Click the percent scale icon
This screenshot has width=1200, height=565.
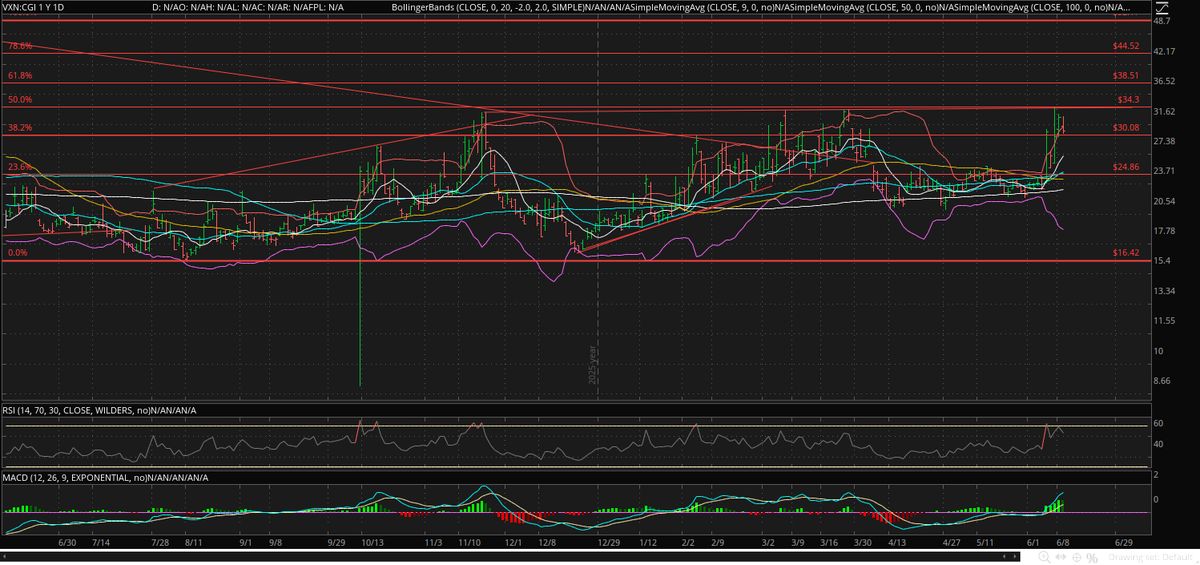point(1092,557)
